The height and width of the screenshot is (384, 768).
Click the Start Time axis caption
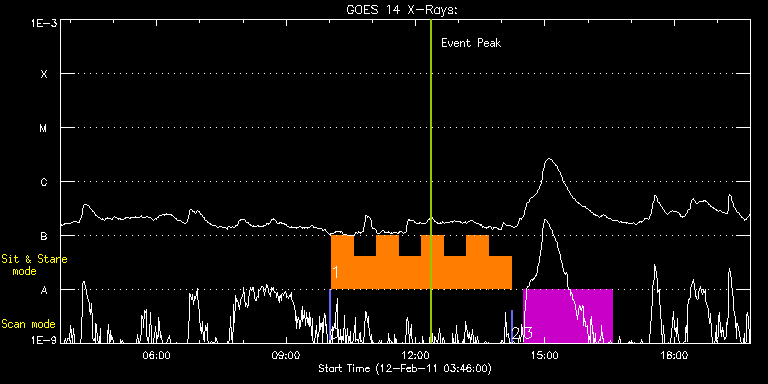(x=405, y=368)
